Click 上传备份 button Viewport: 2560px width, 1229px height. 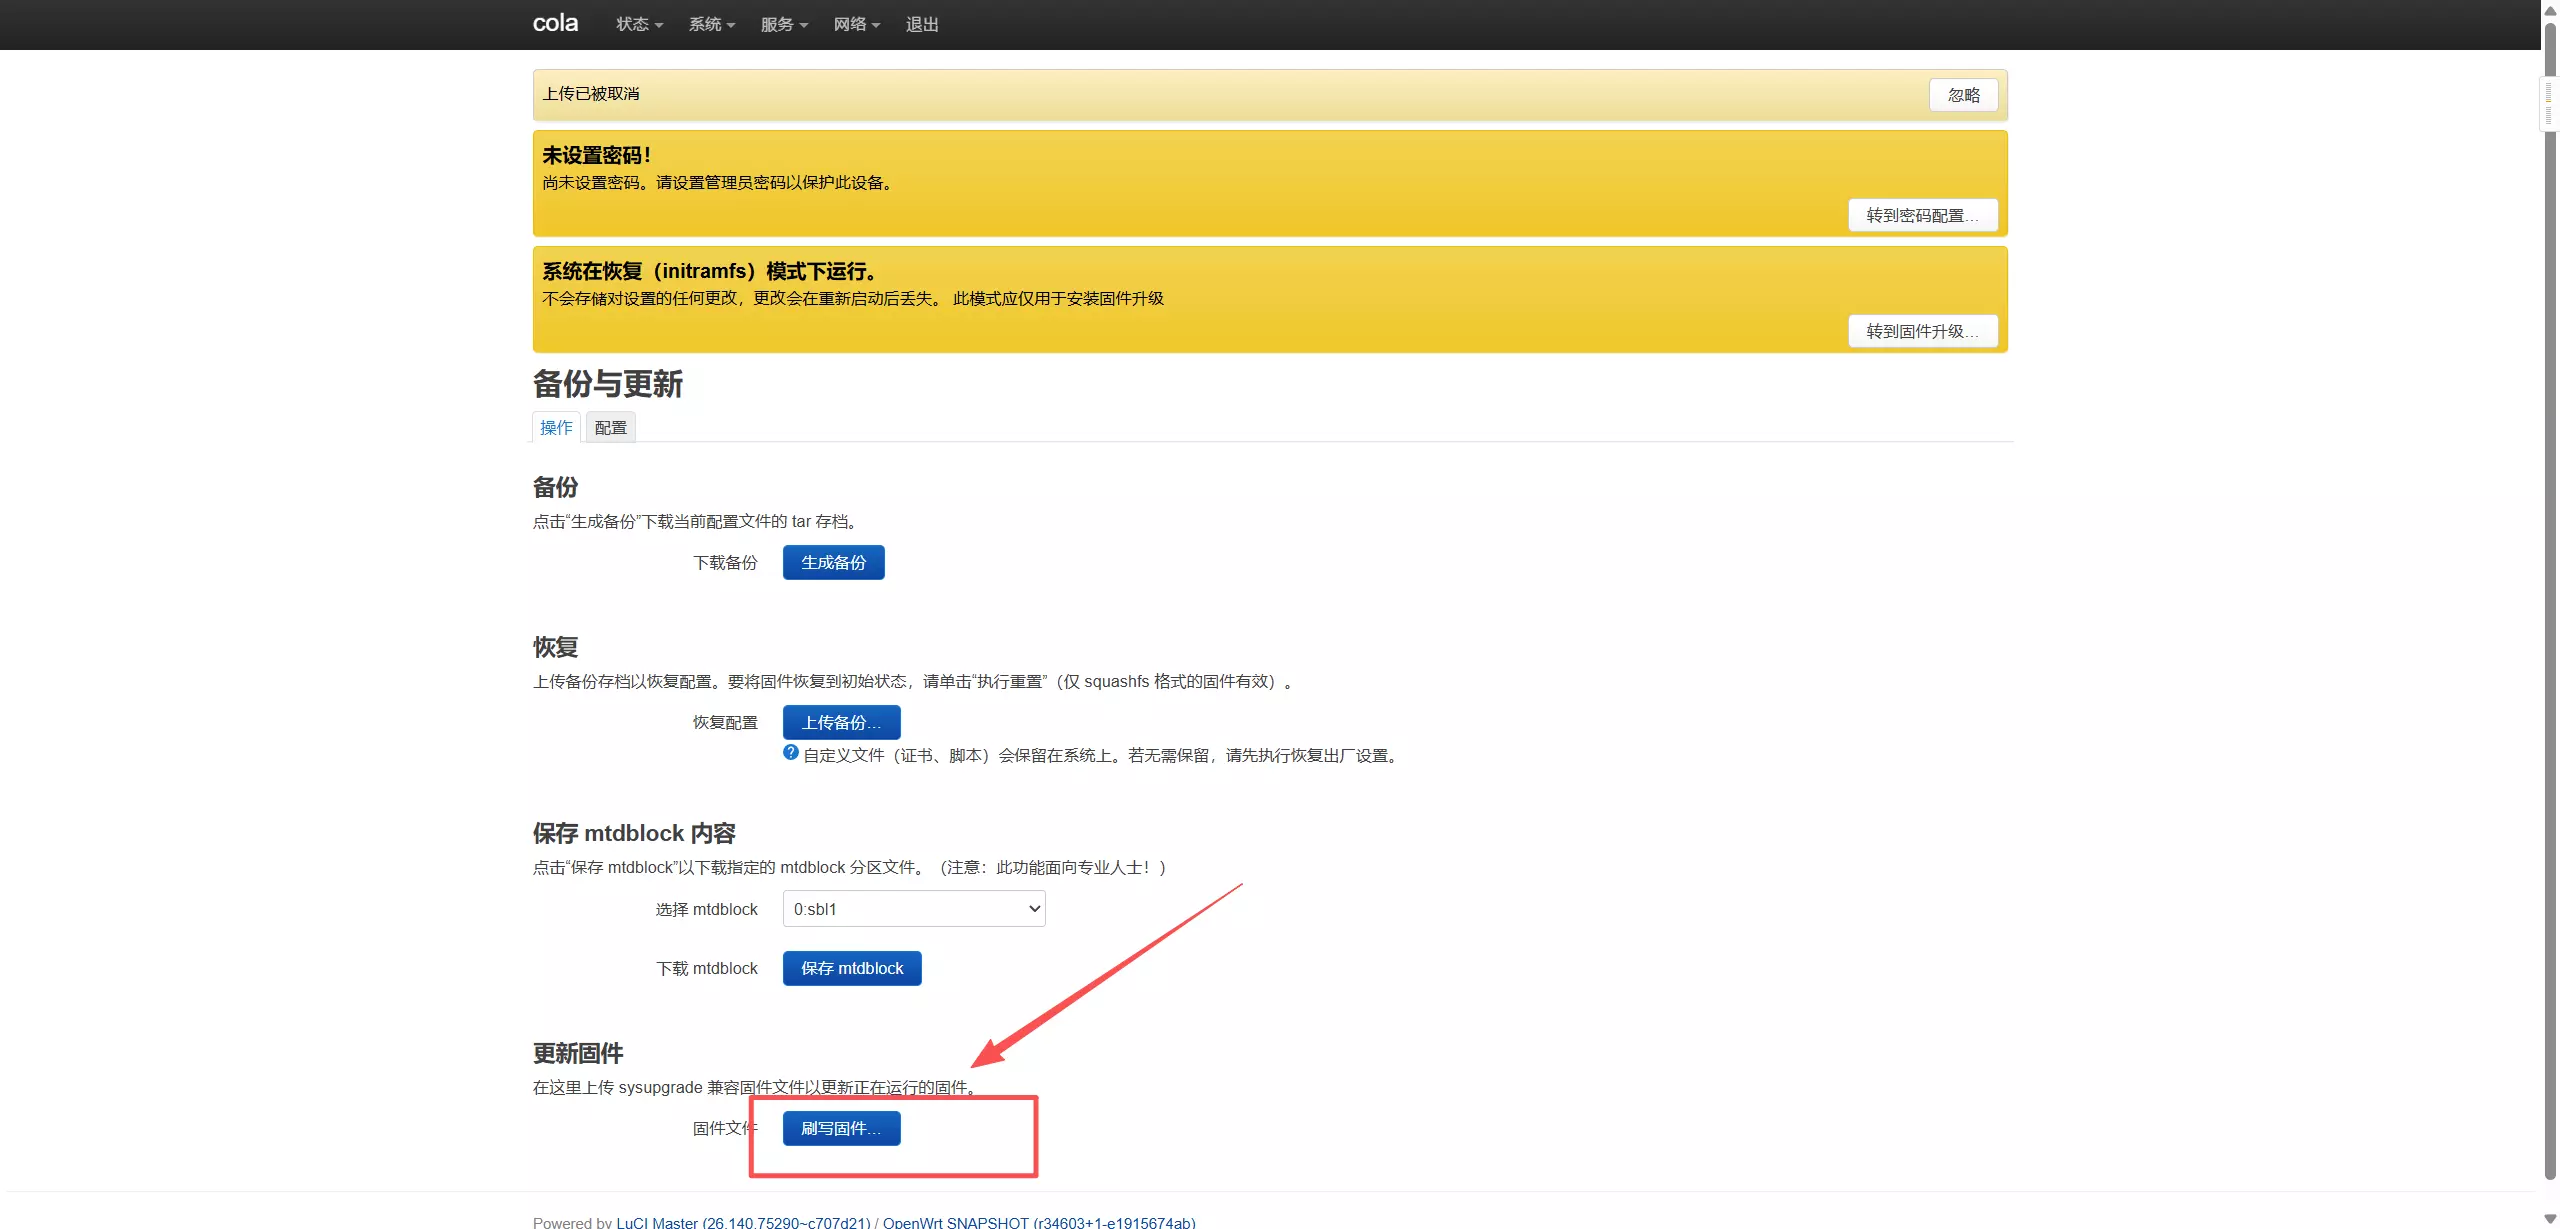(x=841, y=722)
